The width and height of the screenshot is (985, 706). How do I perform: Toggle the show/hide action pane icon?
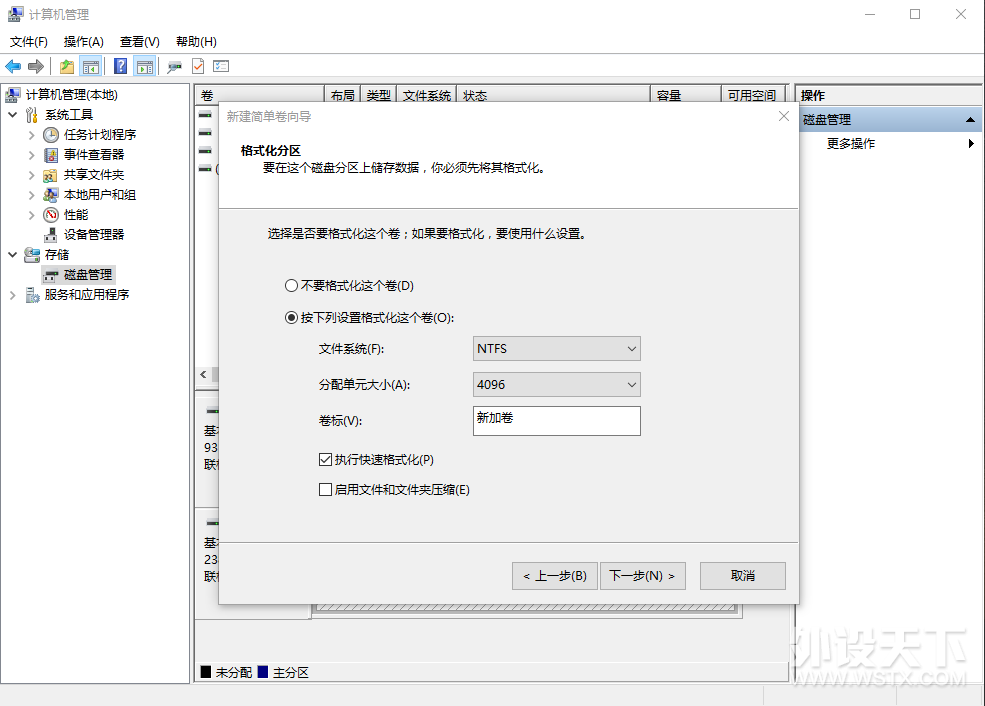(144, 66)
